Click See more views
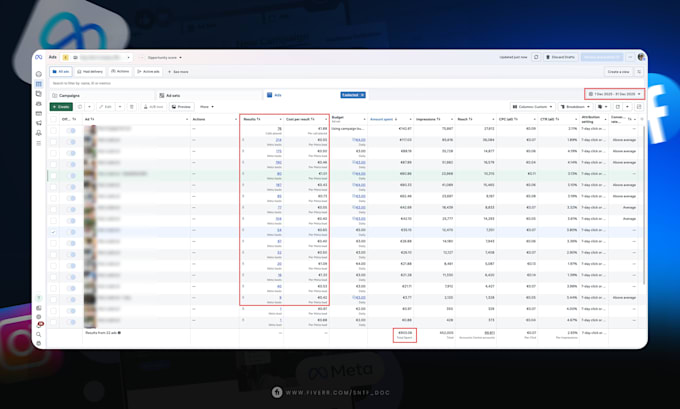Image resolution: width=680 pixels, height=409 pixels. coord(178,72)
